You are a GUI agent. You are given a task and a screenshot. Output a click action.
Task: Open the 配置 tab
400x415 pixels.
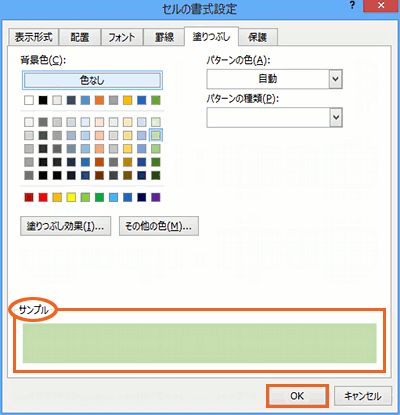[80, 37]
